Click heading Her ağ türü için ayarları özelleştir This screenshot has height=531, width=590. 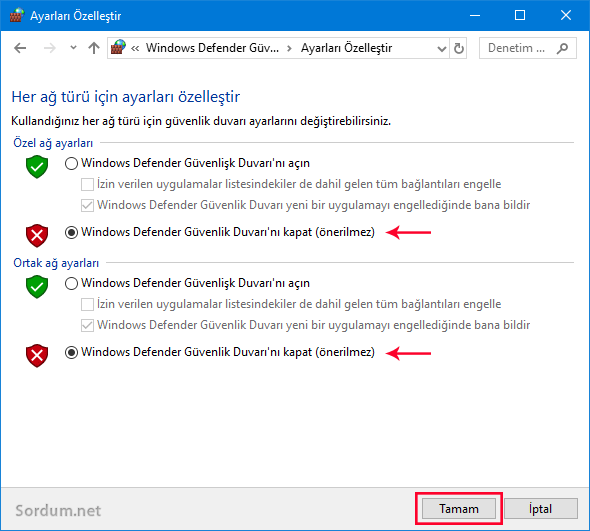pos(126,97)
